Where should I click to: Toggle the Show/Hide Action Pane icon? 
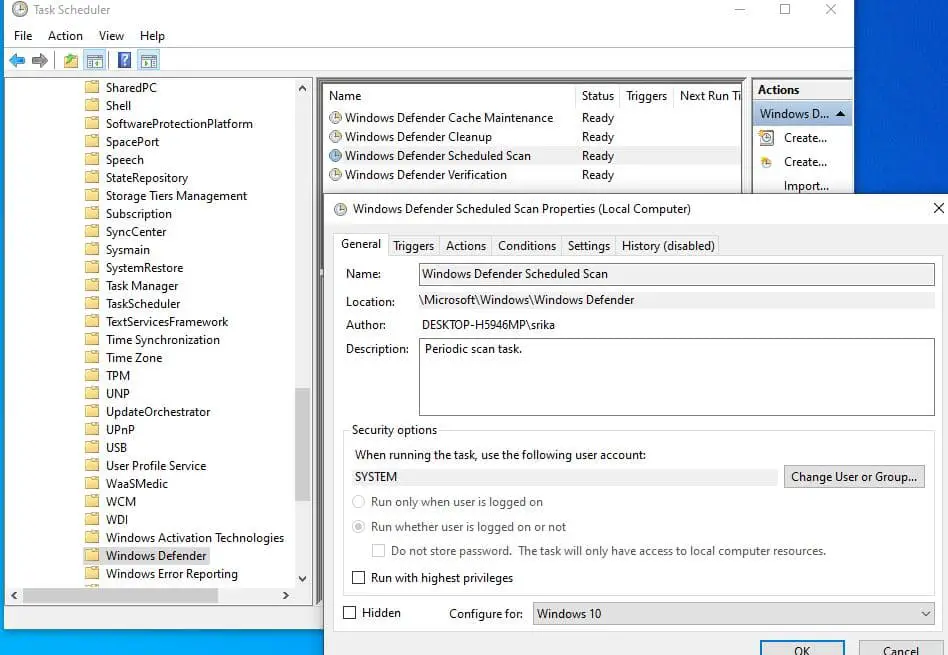click(x=148, y=61)
